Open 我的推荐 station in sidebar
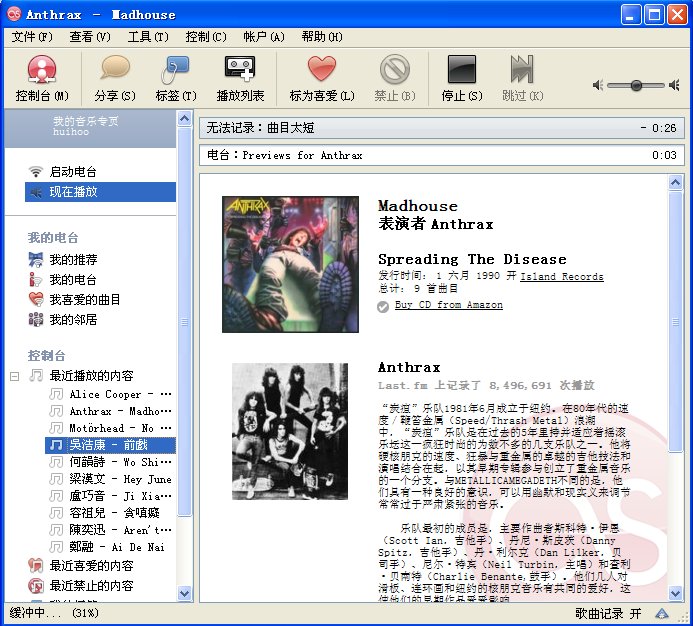 73,260
